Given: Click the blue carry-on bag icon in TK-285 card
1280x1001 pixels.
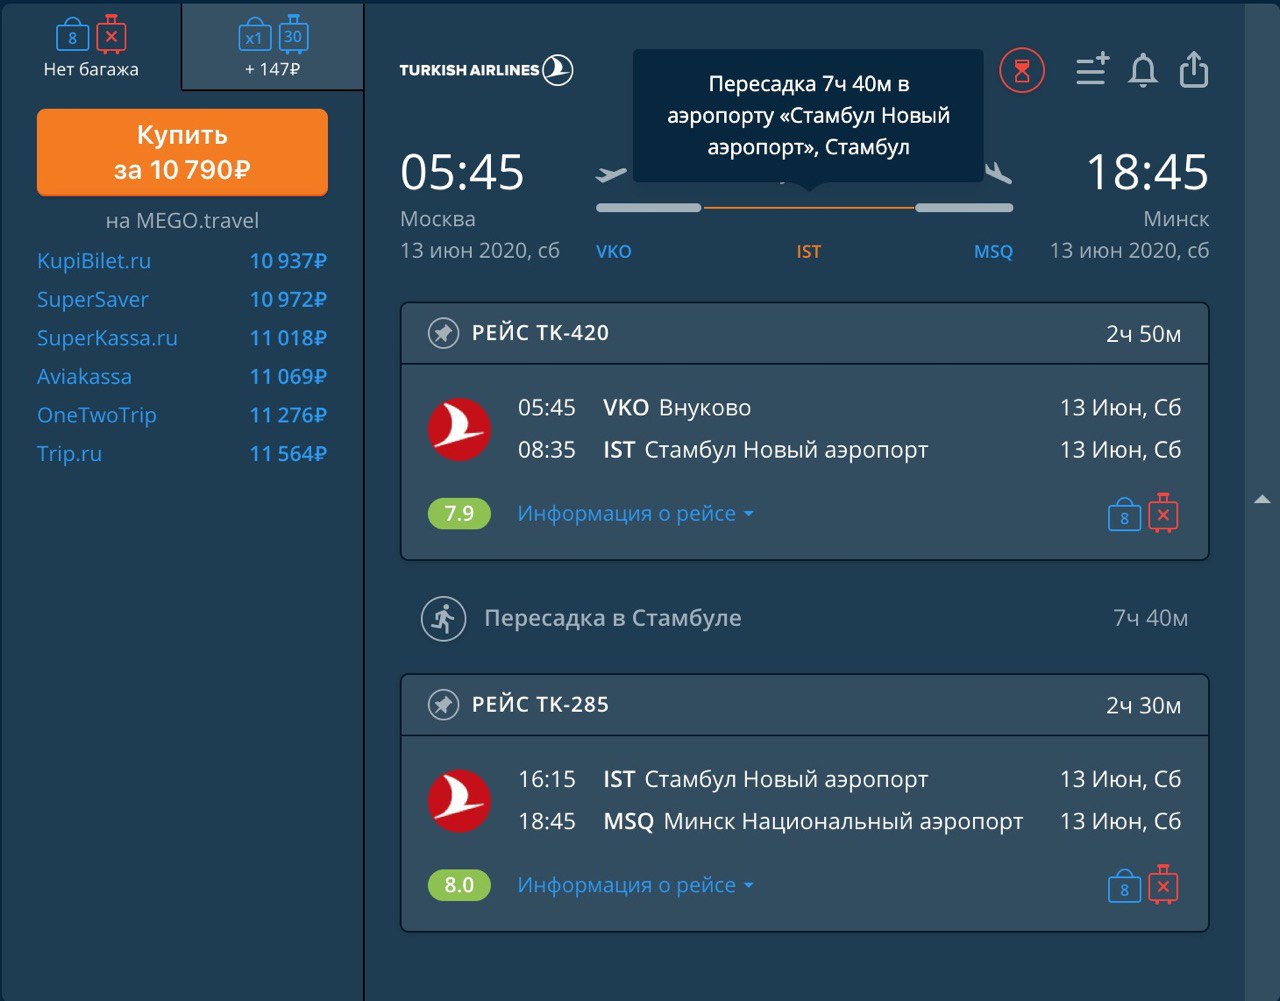Looking at the screenshot, I should [x=1124, y=886].
